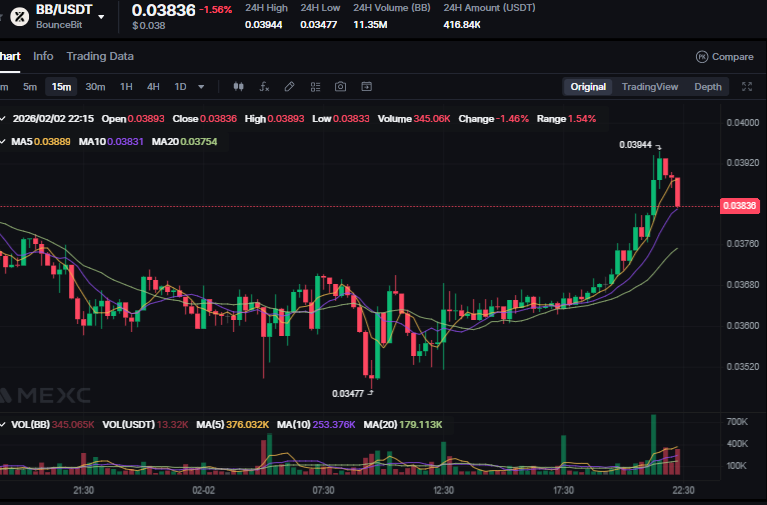
Task: Click the MA10 value 0.03831
Action: coord(125,142)
